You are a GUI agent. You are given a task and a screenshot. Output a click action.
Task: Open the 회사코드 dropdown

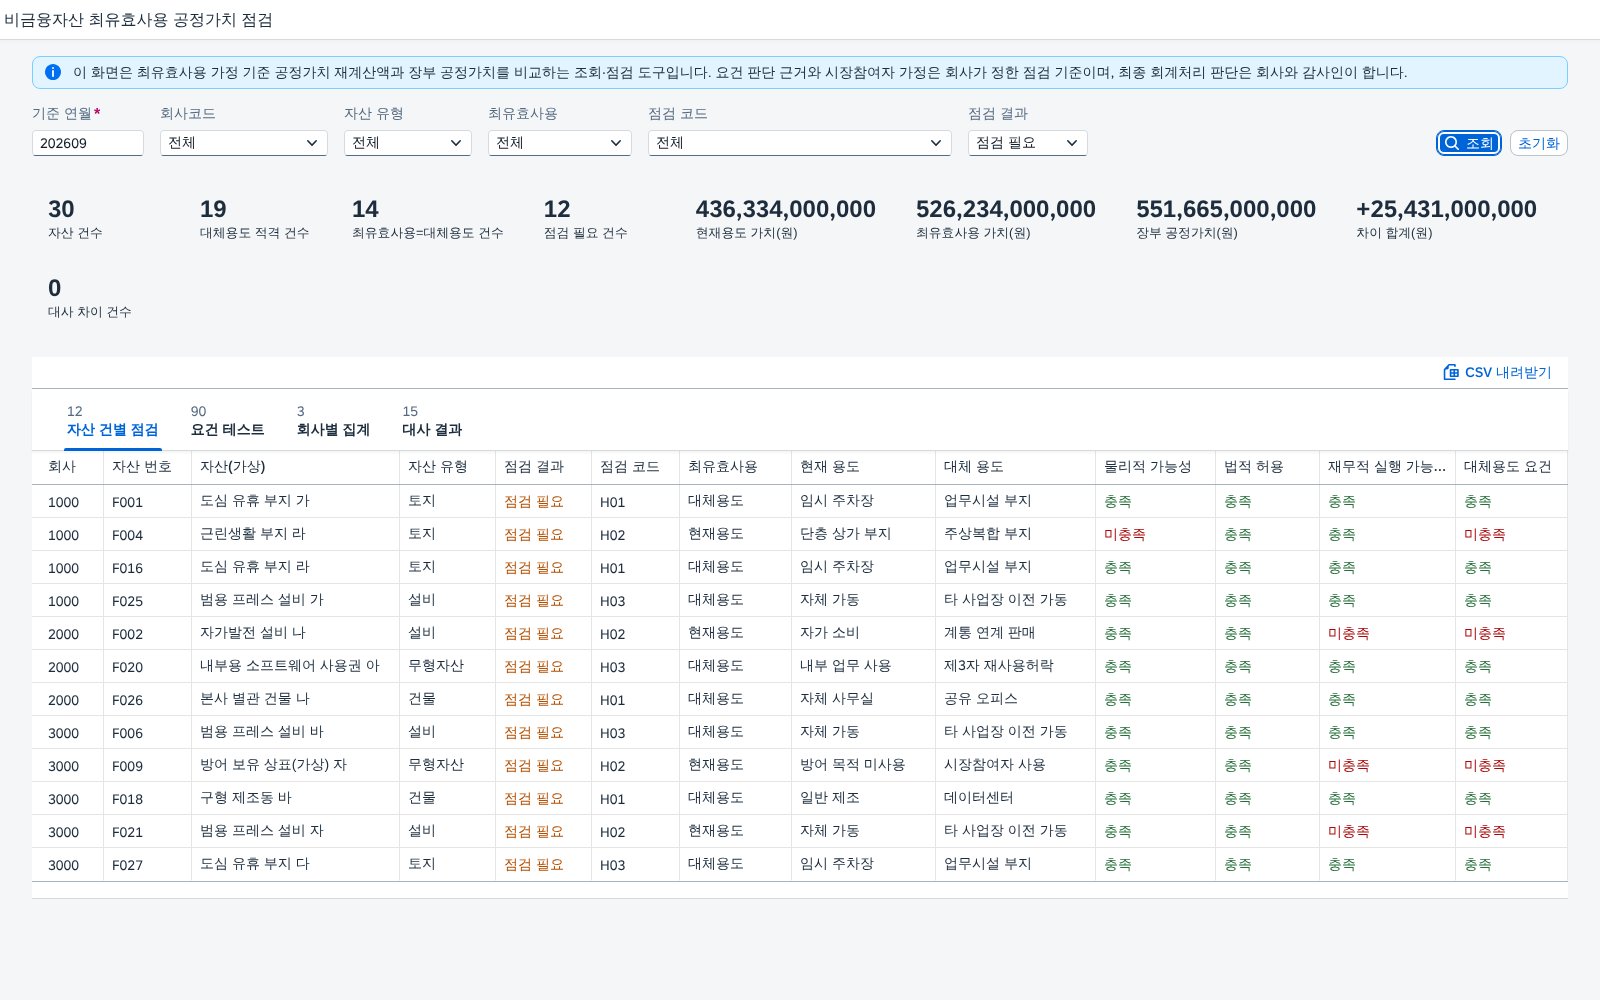tap(244, 143)
